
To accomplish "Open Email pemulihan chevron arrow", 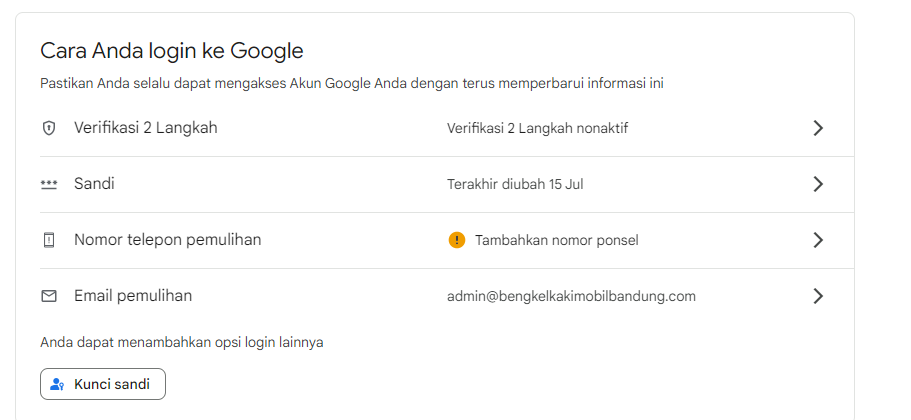I will pos(818,296).
